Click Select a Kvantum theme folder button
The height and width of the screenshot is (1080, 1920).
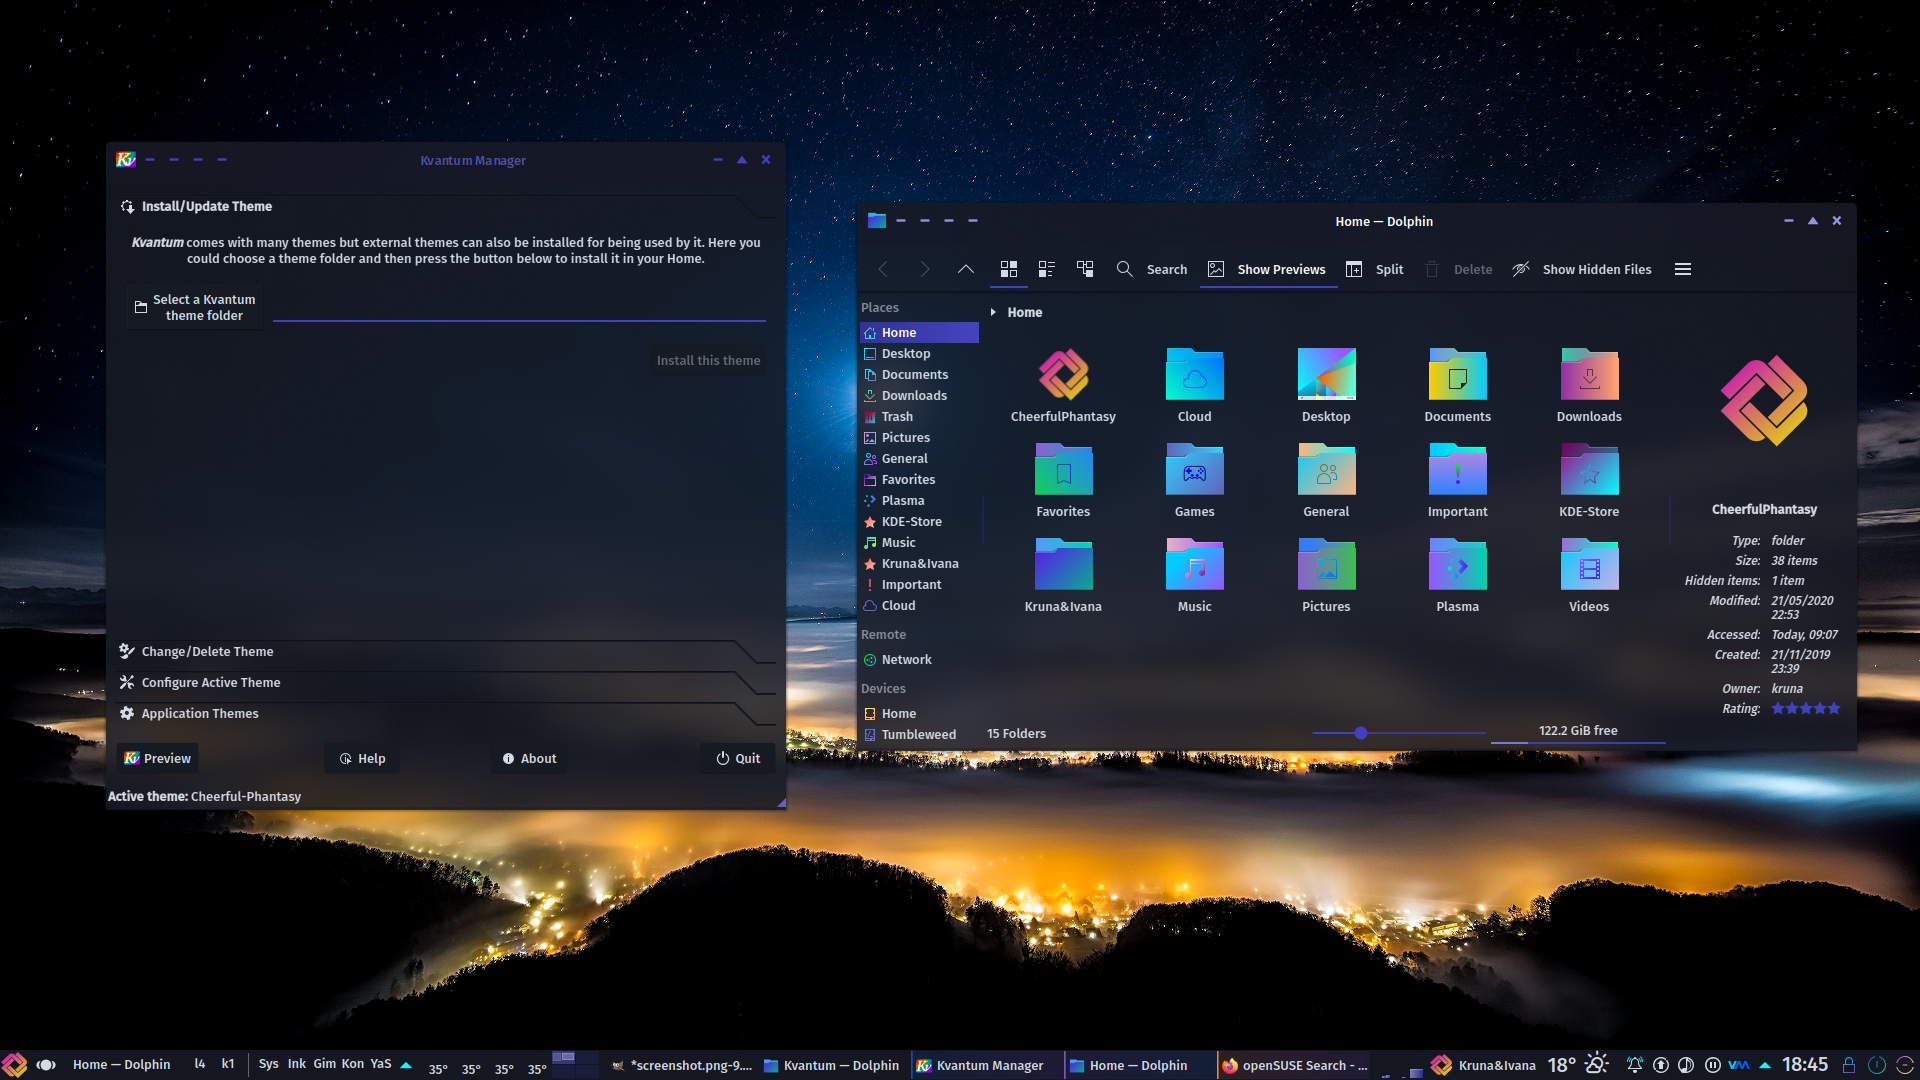(195, 307)
